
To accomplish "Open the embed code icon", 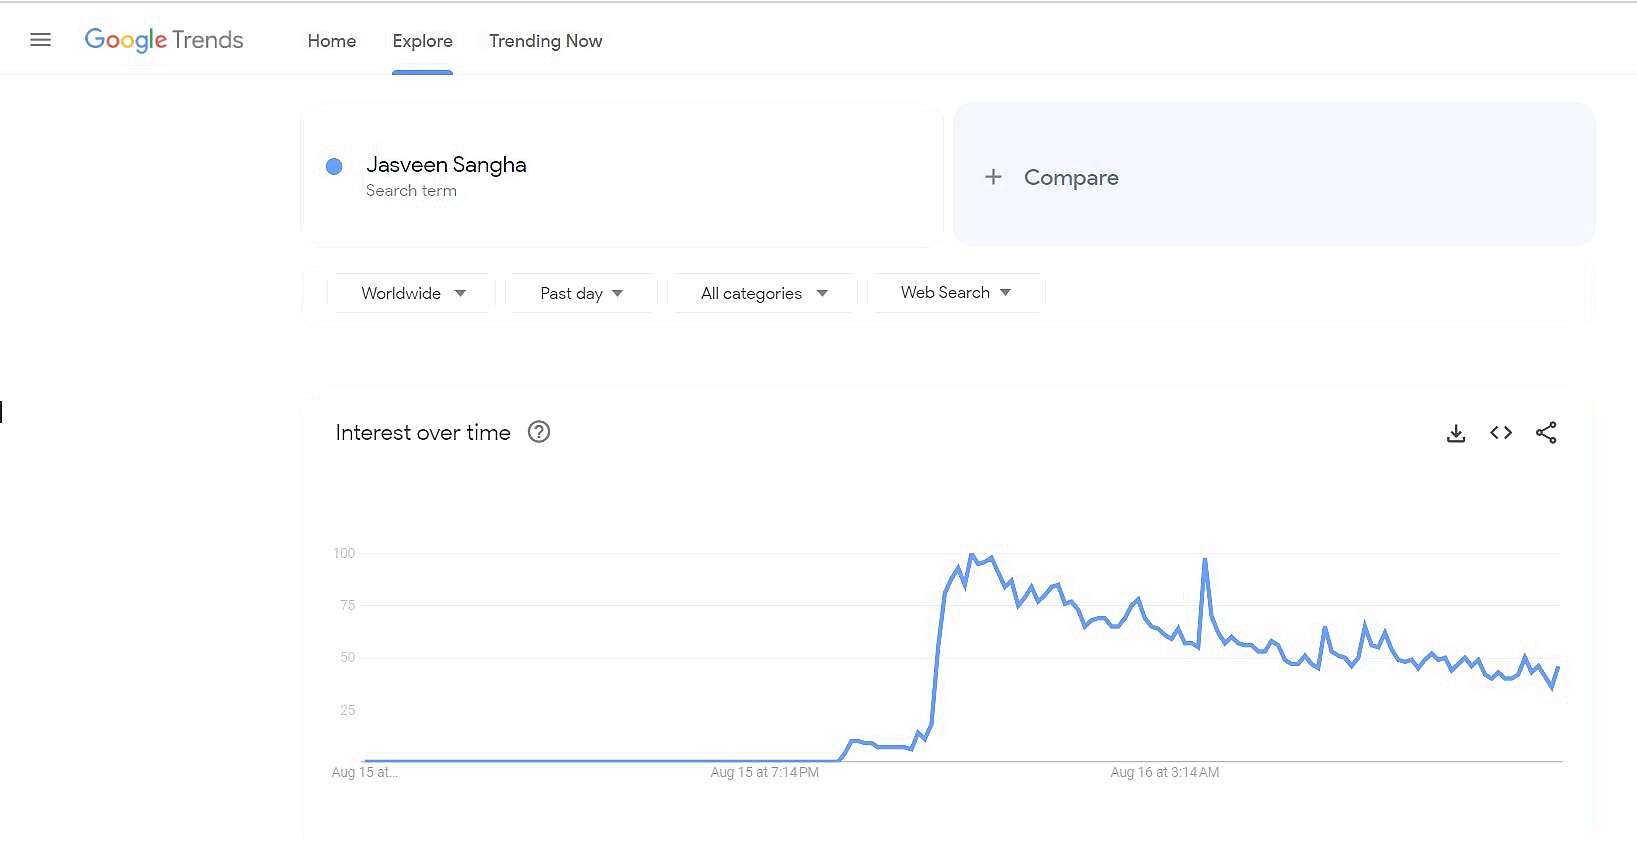I will click(x=1501, y=433).
